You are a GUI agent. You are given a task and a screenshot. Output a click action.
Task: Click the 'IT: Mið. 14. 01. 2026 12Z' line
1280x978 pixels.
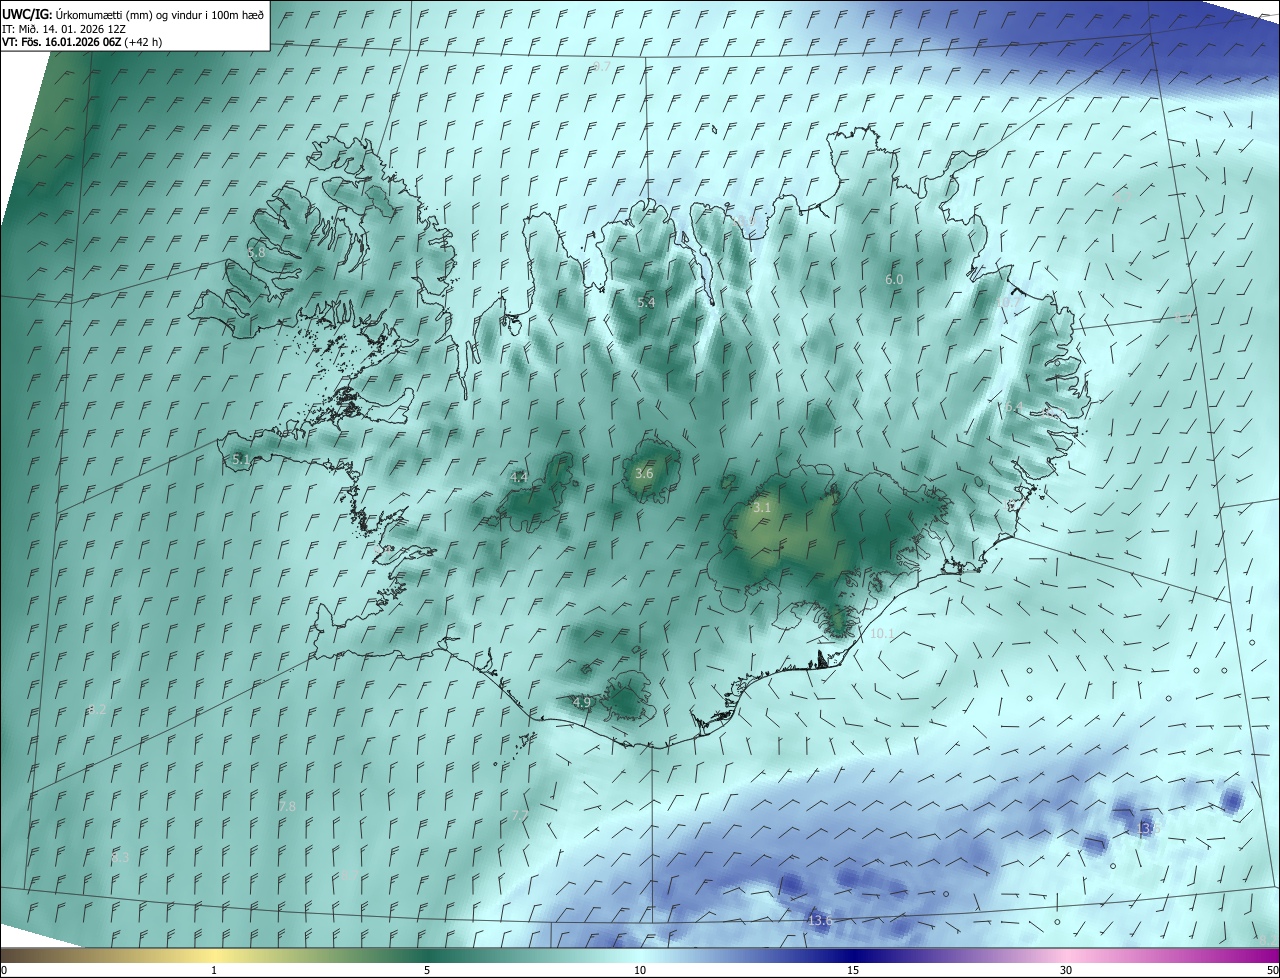pyautogui.click(x=62, y=28)
